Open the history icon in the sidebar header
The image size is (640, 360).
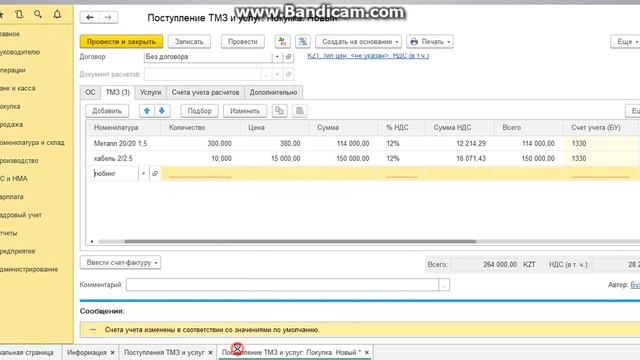19,15
